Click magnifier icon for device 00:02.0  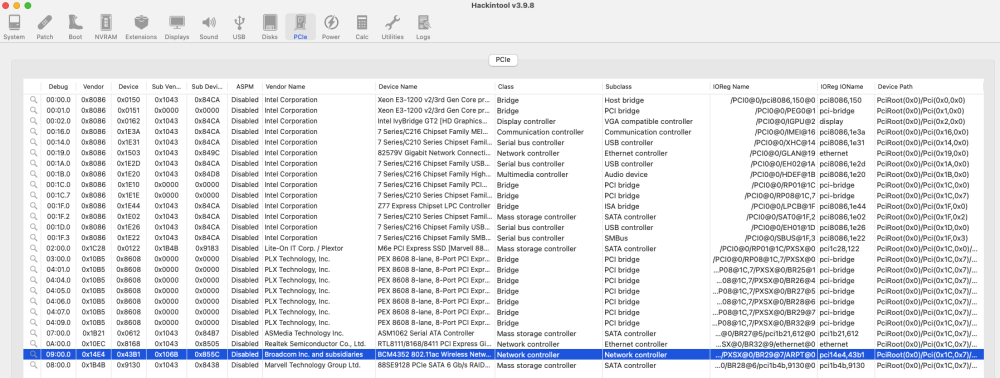[x=33, y=121]
